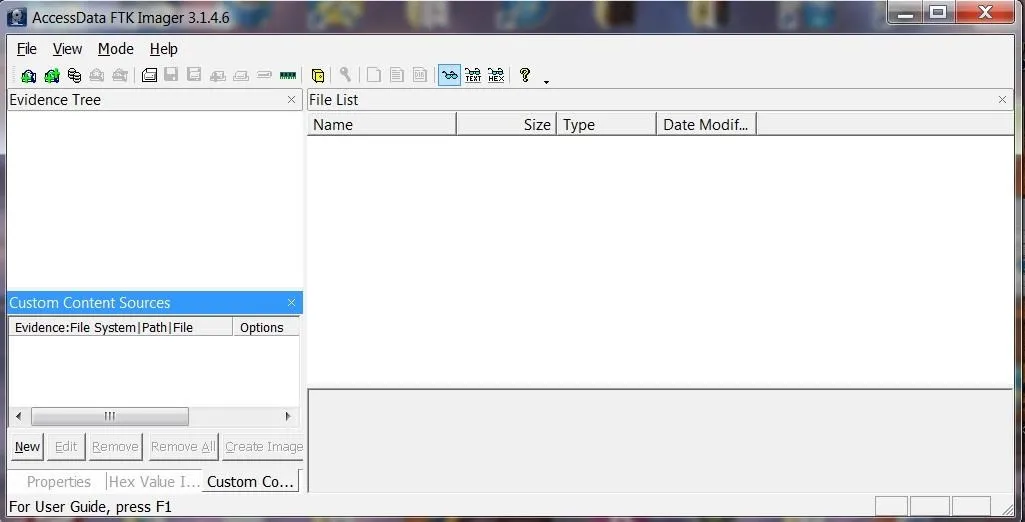Click the Export Logical Image AD1 icon
Image resolution: width=1025 pixels, height=522 pixels.
194,75
